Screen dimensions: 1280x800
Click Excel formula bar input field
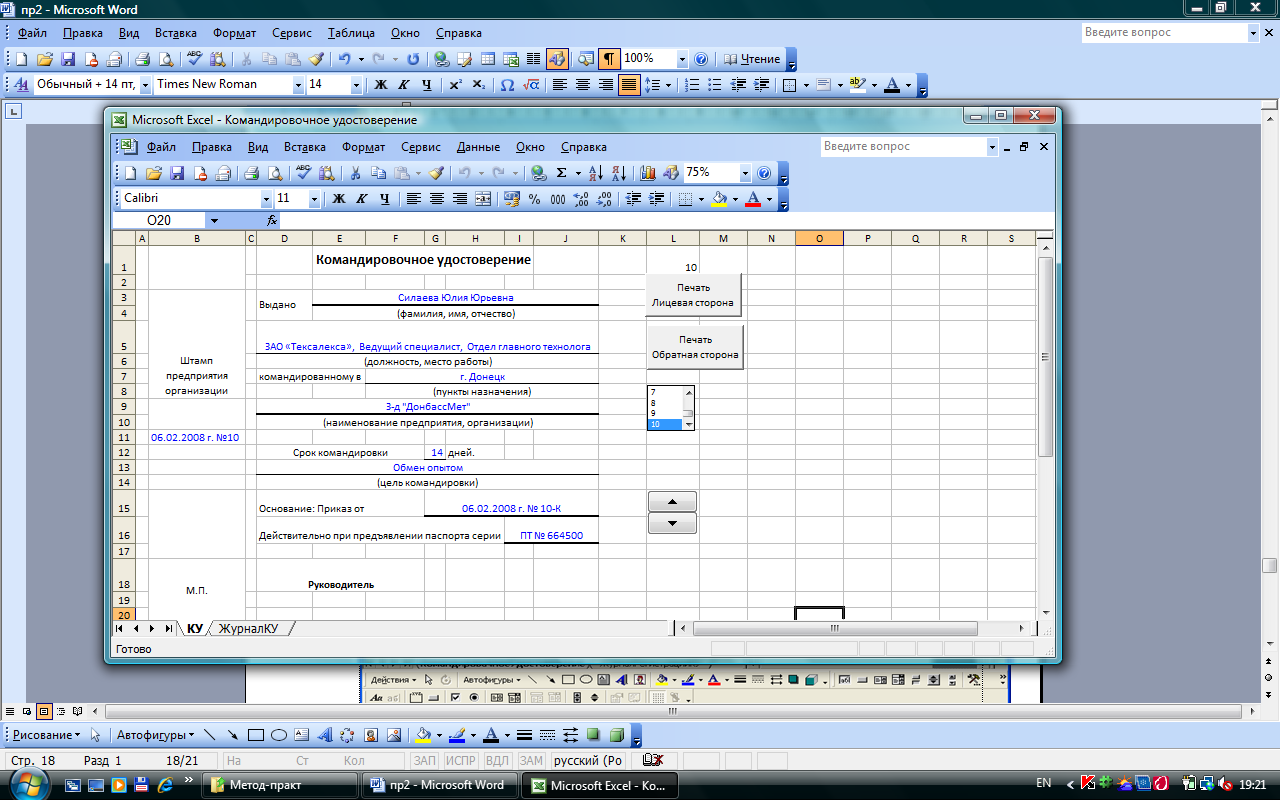[665, 220]
